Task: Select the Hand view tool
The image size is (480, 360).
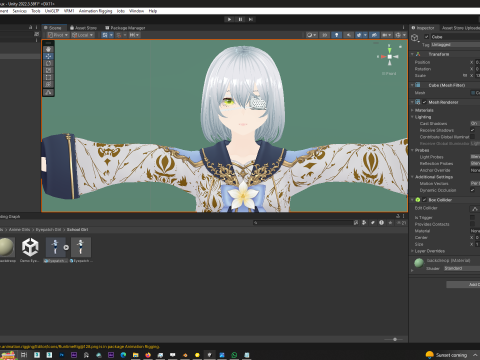Action: click(48, 49)
